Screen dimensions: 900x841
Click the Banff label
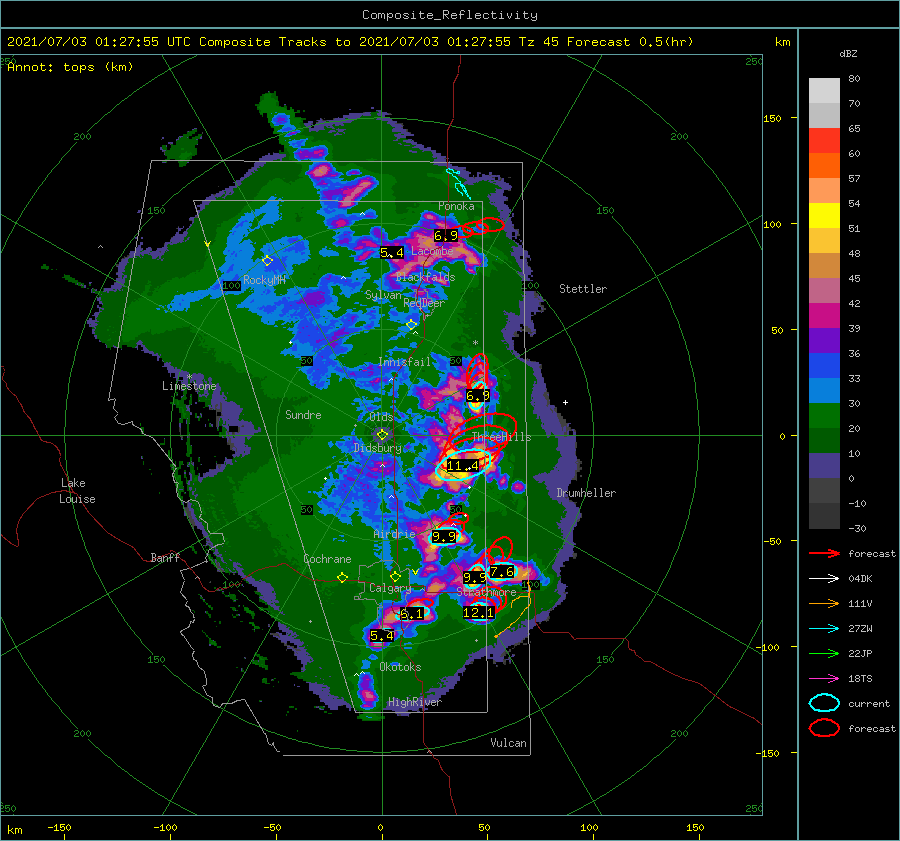165,557
